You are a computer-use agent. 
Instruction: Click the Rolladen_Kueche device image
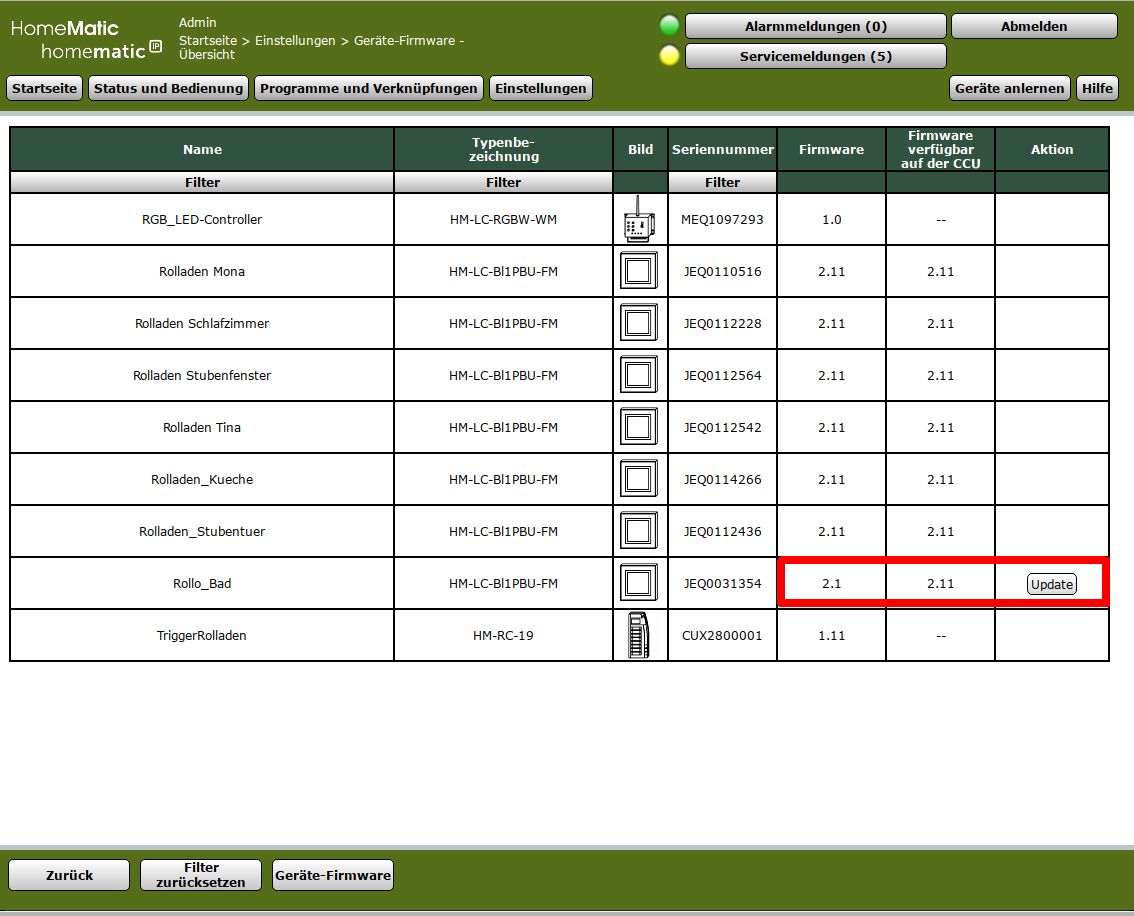[x=639, y=479]
